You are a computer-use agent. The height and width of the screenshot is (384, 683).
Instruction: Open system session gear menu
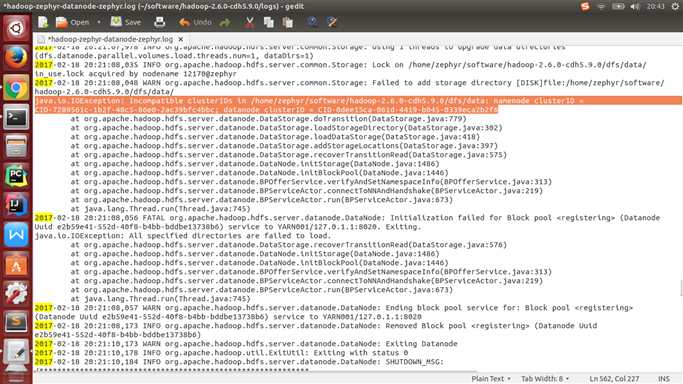pos(675,6)
